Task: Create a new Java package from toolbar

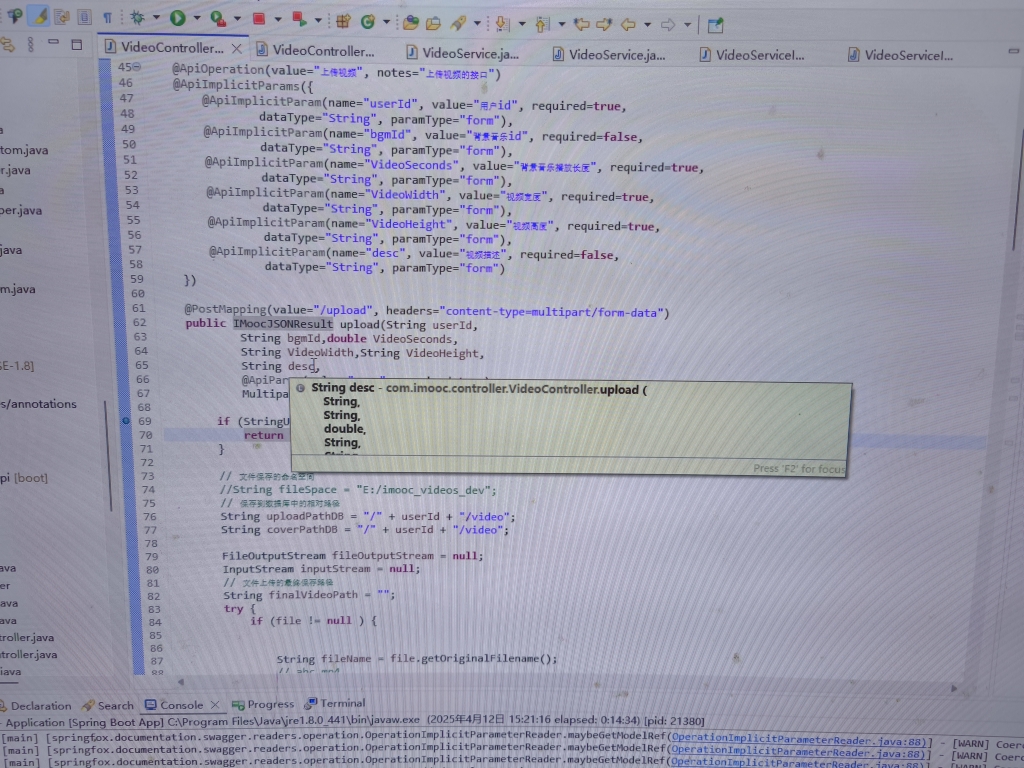Action: pos(344,22)
